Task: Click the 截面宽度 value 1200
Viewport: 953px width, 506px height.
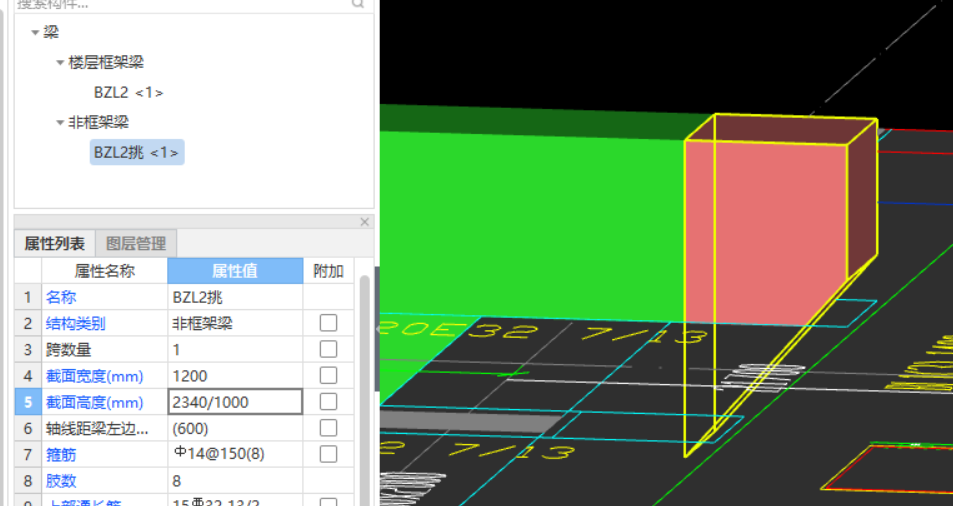Action: coord(235,376)
